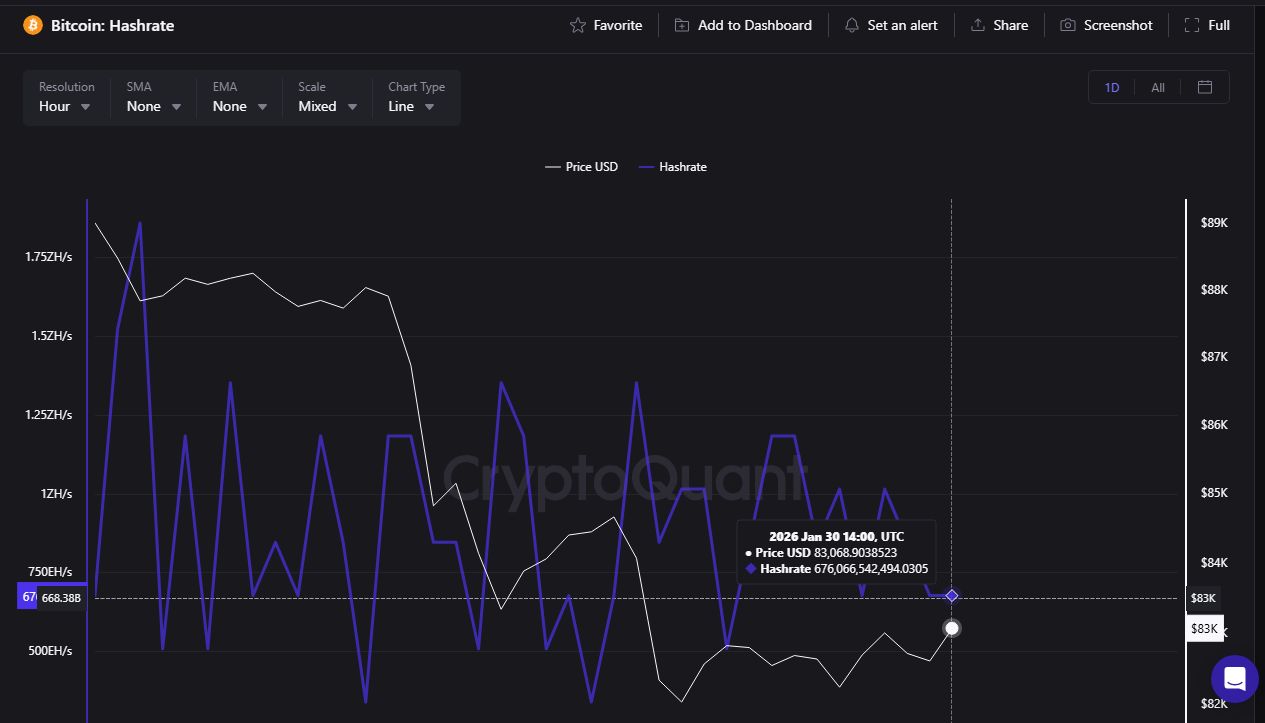Expand the SMA dropdown
This screenshot has width=1265, height=723.
[x=152, y=106]
